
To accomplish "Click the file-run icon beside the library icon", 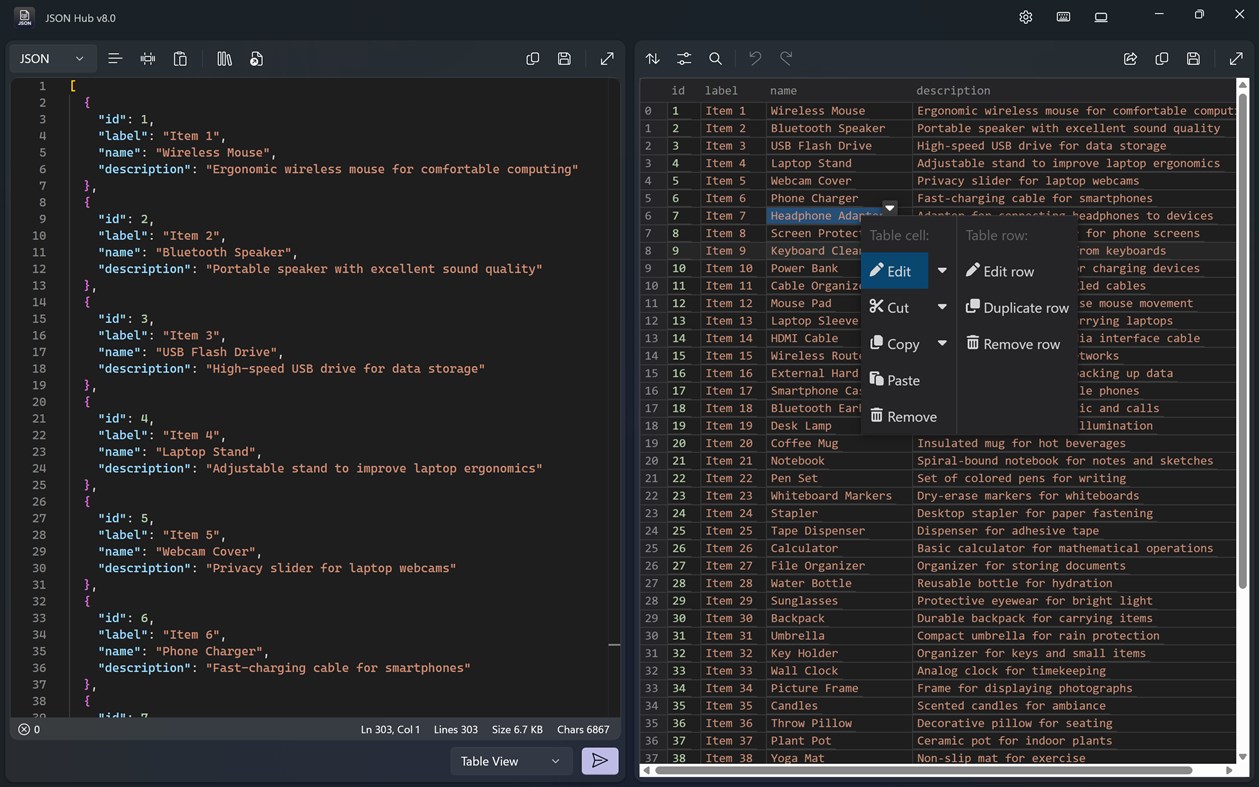I will click(x=256, y=59).
